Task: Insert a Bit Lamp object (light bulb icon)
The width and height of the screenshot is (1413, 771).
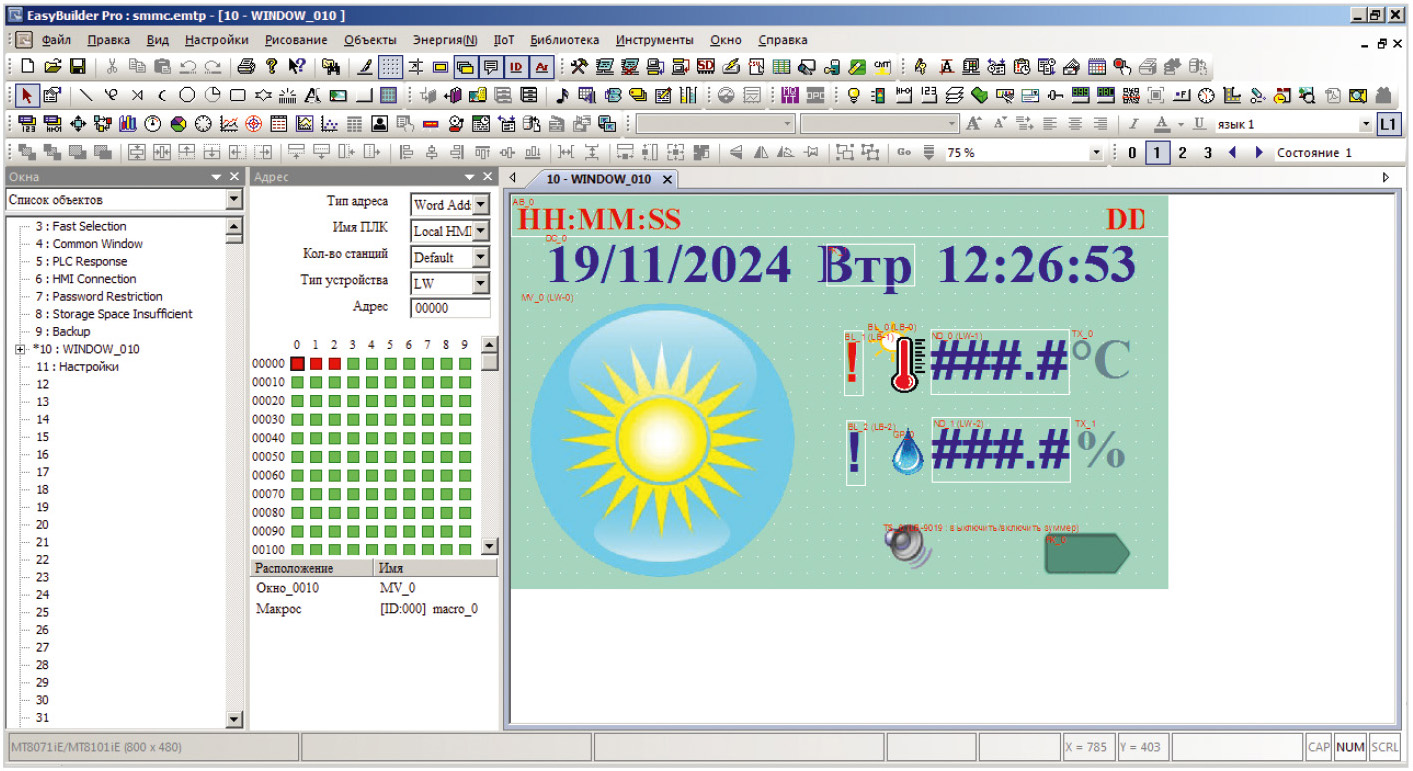Action: 853,96
